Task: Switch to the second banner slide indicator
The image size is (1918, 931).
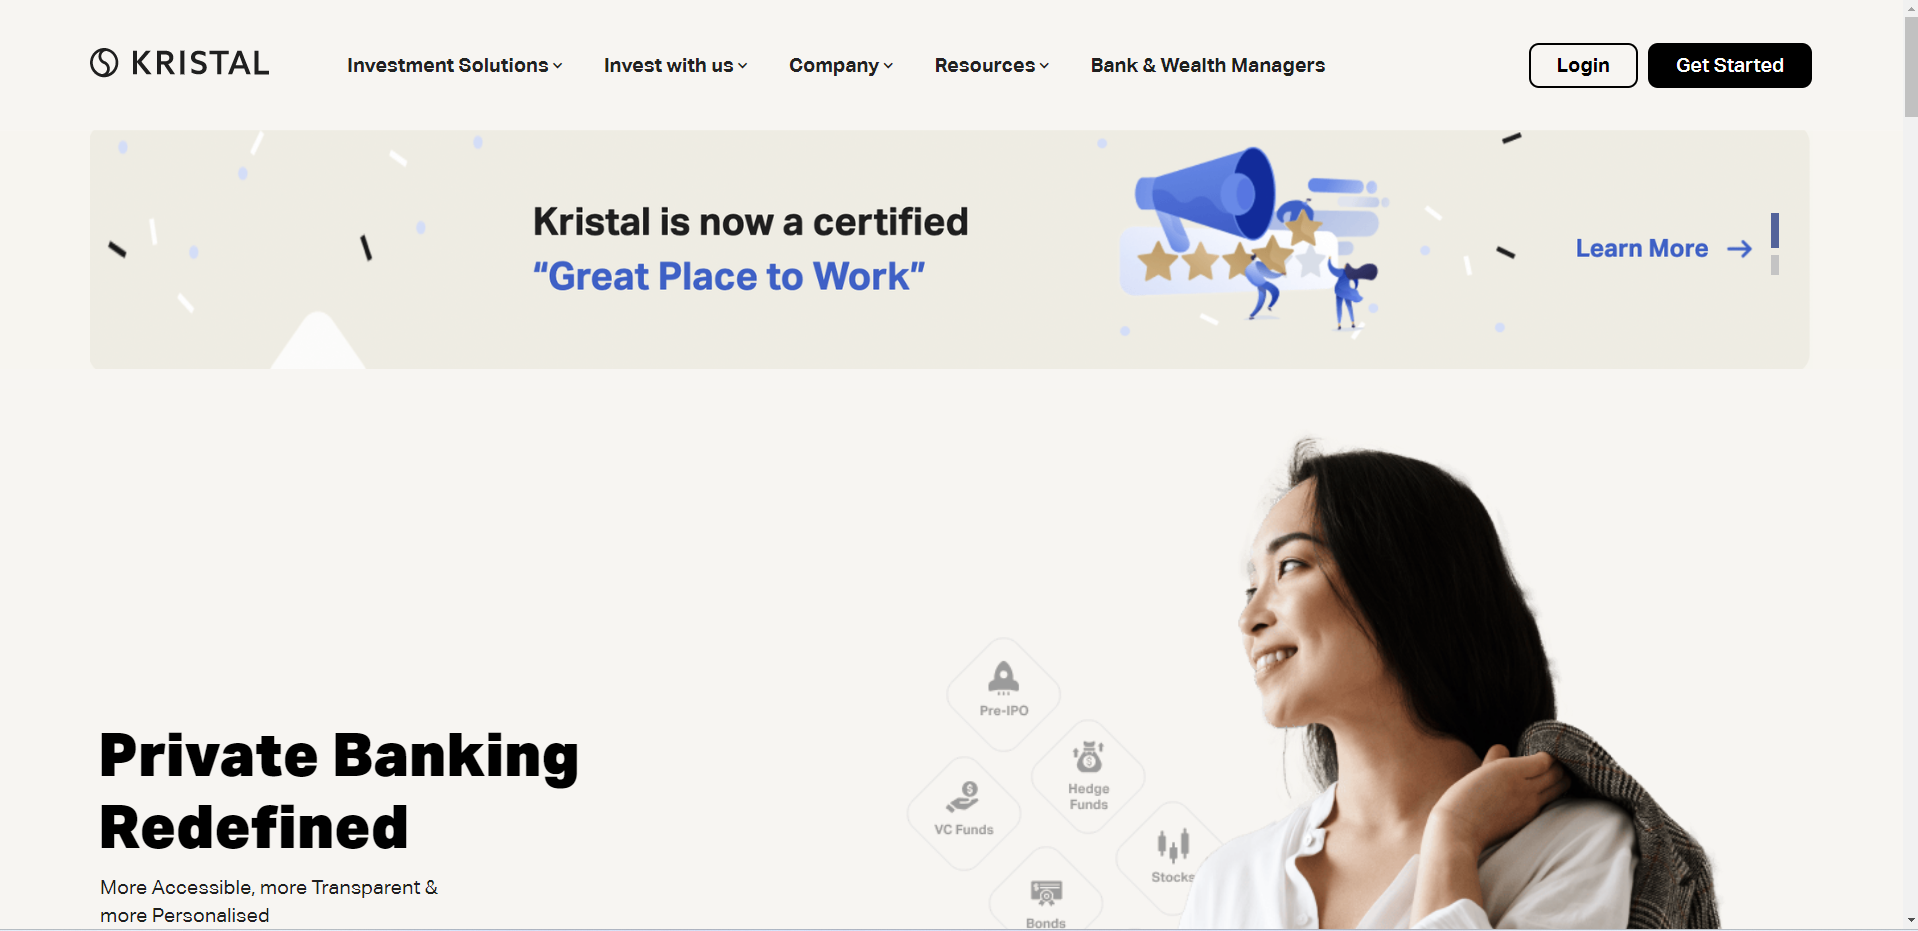Action: point(1775,265)
